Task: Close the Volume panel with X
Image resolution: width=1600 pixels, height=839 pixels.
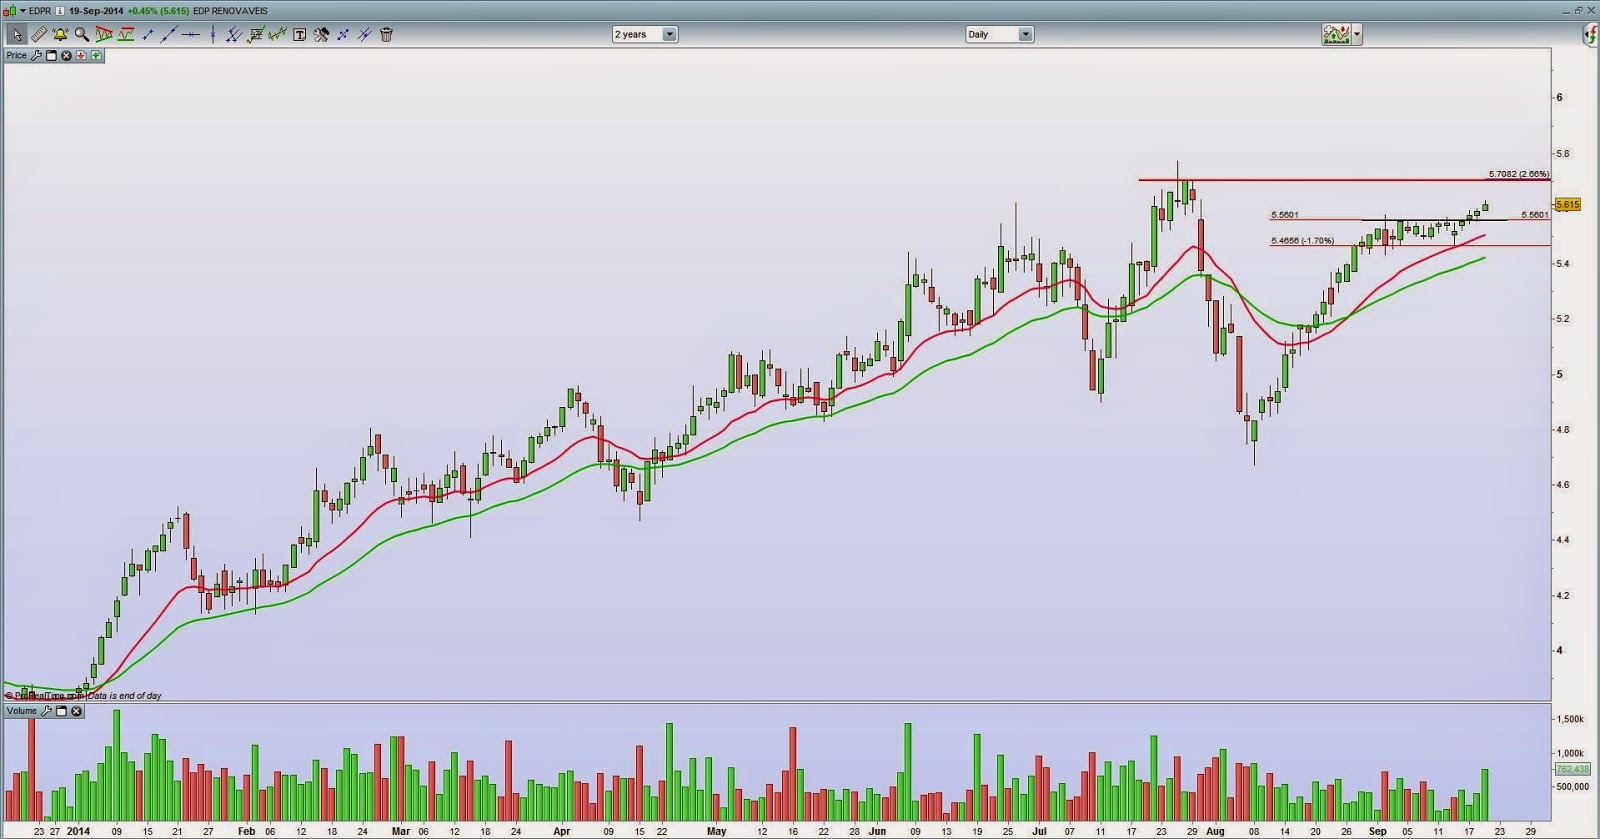Action: [76, 711]
